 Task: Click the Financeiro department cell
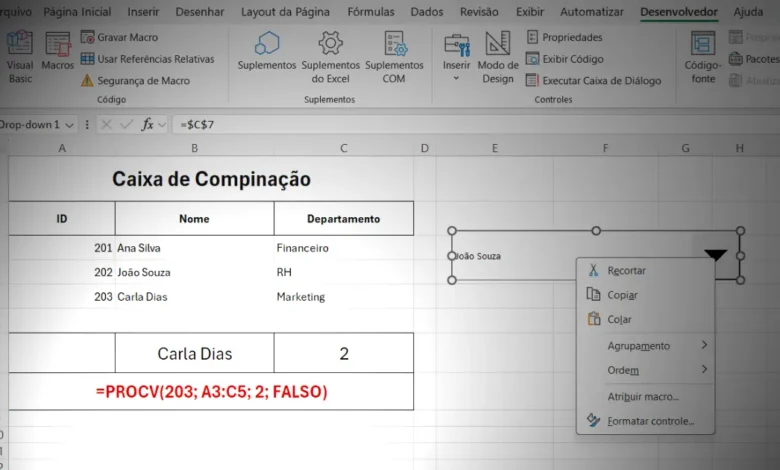[344, 248]
